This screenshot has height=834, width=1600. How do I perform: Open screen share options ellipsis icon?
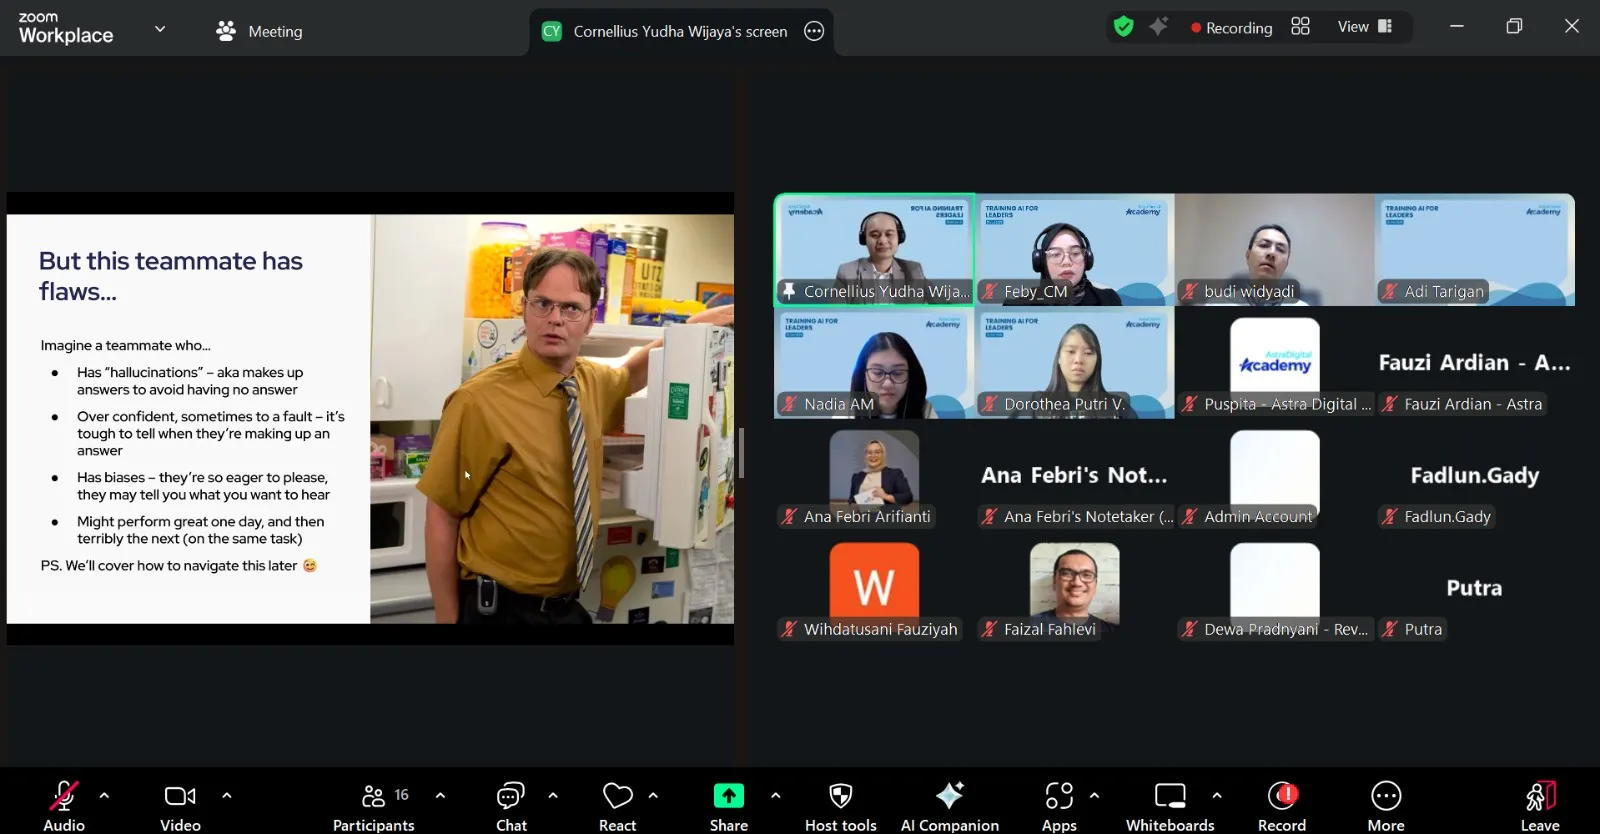point(814,31)
